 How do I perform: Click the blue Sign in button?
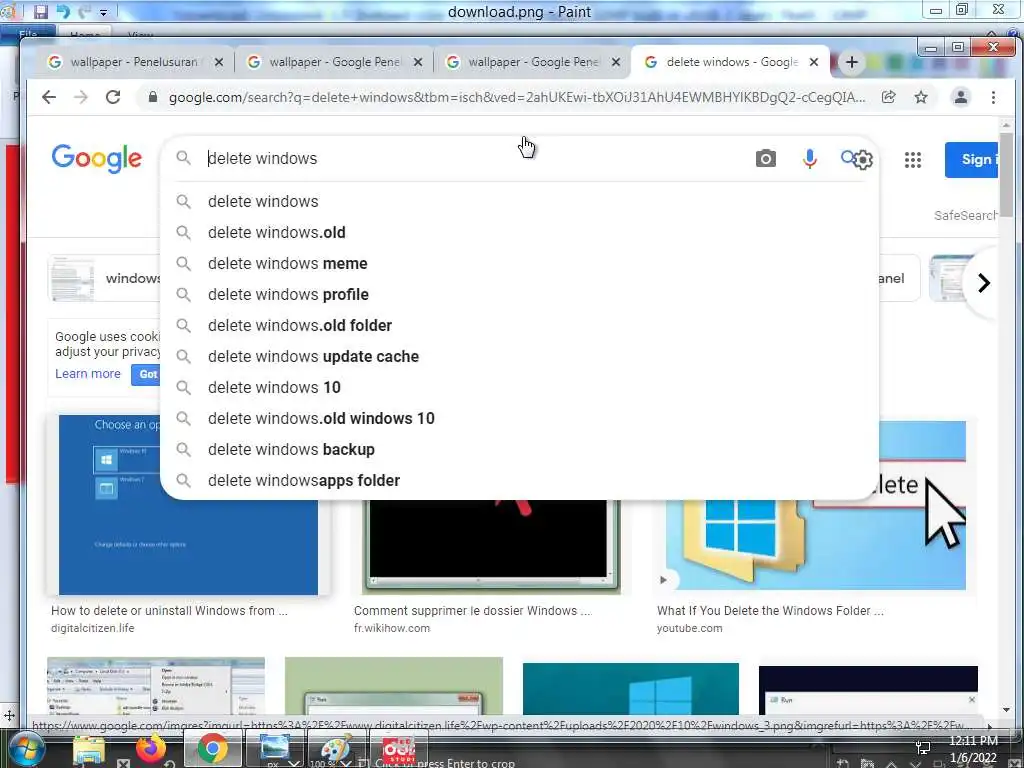[971, 159]
